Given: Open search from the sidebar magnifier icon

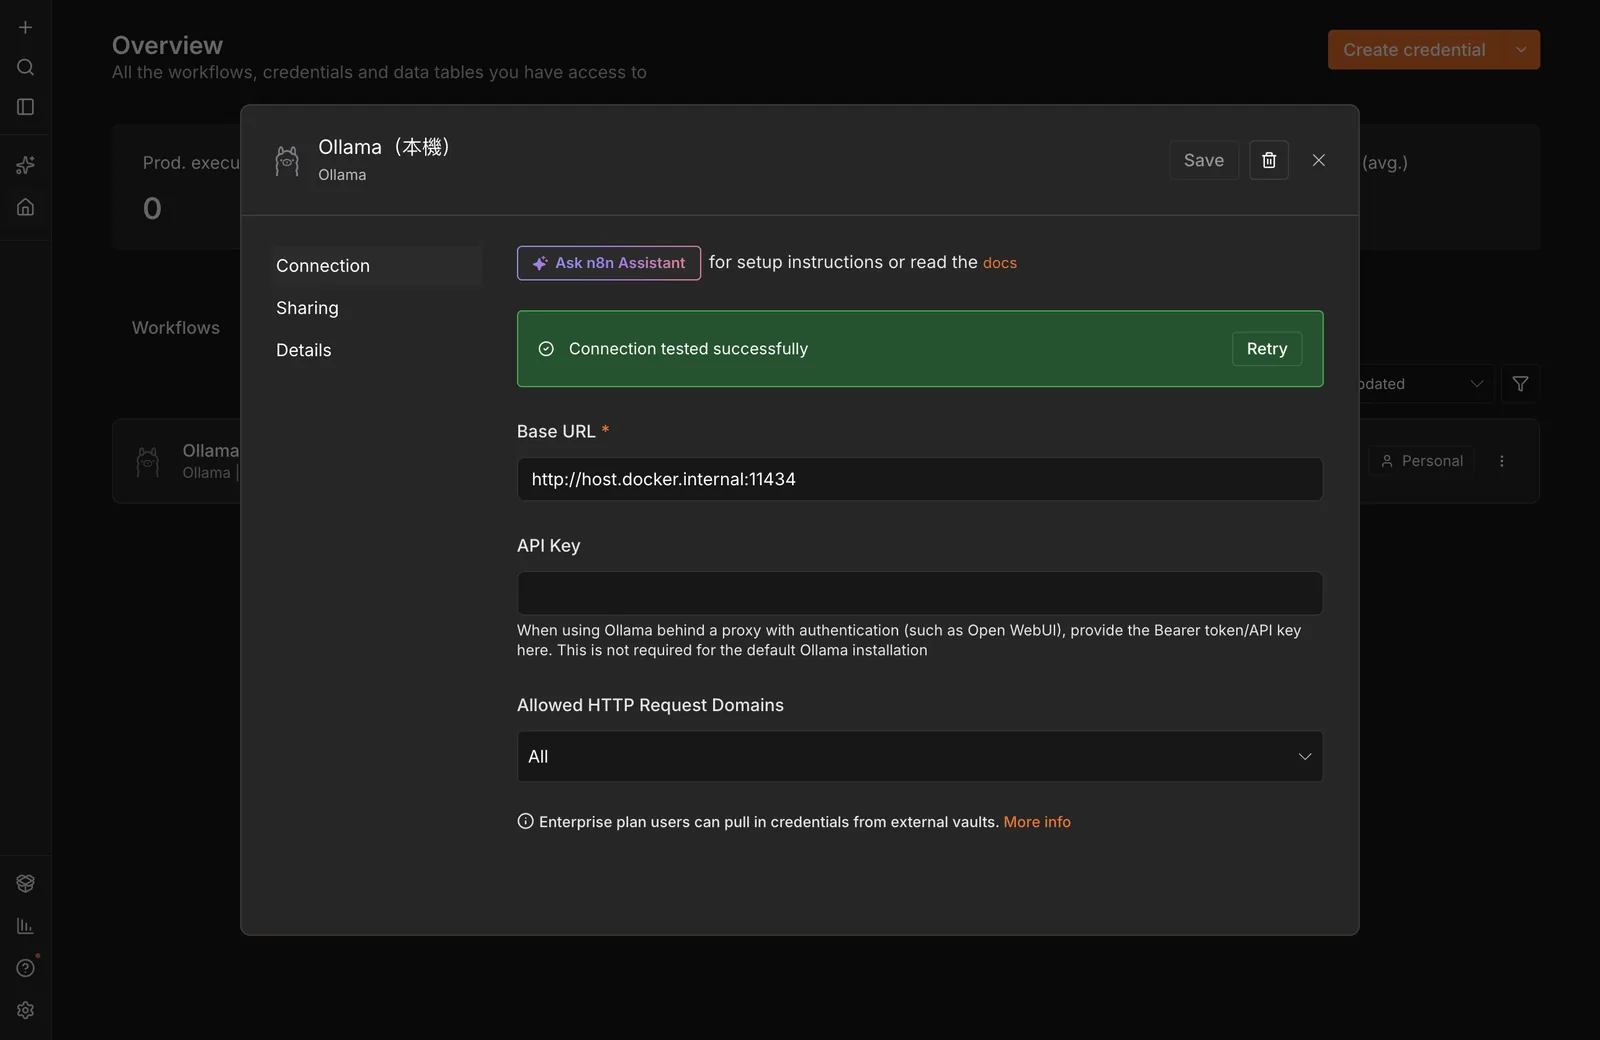Looking at the screenshot, I should (x=26, y=67).
